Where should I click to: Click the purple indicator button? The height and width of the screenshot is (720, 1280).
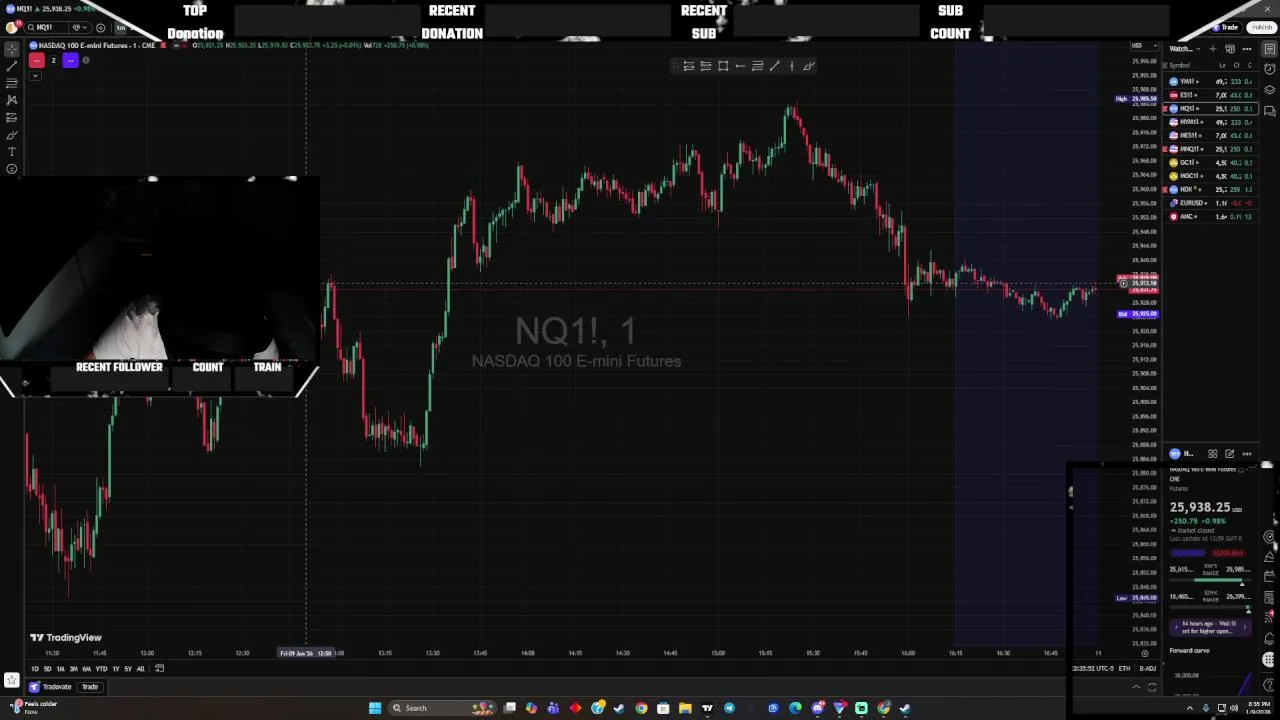70,60
